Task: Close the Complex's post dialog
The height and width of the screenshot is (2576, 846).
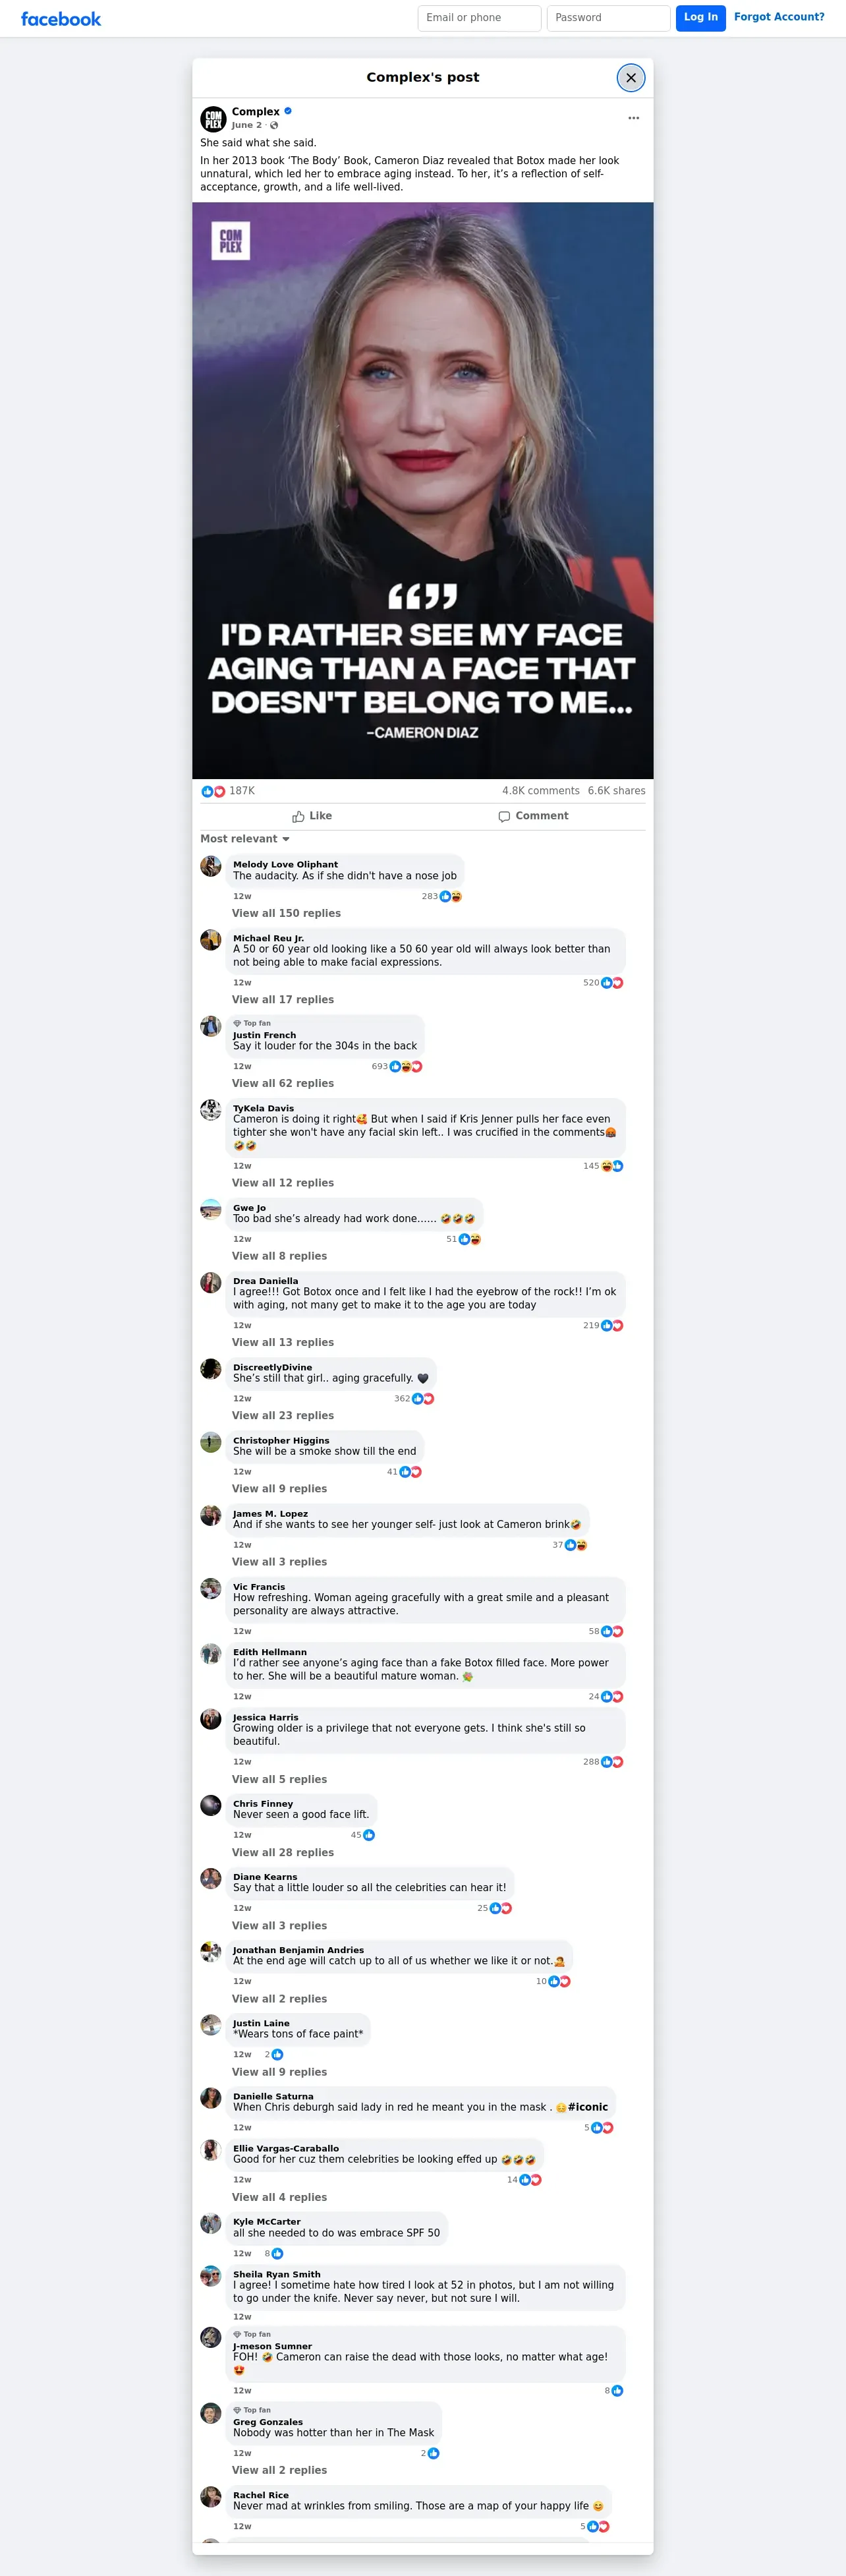Action: point(631,78)
